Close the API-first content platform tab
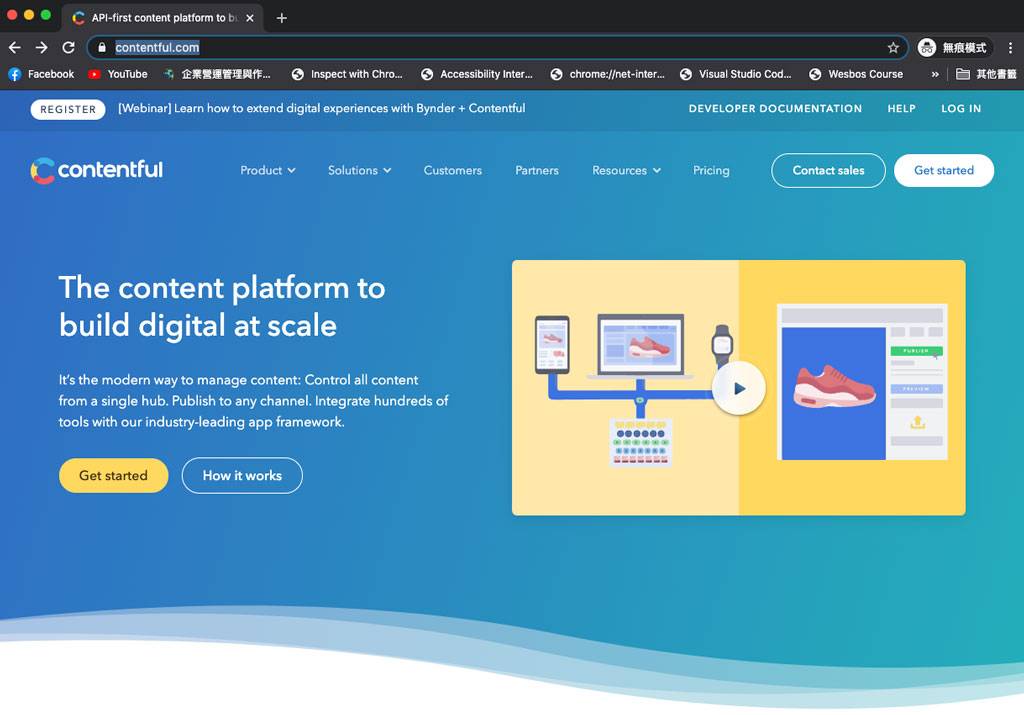This screenshot has height=715, width=1024. click(x=249, y=18)
